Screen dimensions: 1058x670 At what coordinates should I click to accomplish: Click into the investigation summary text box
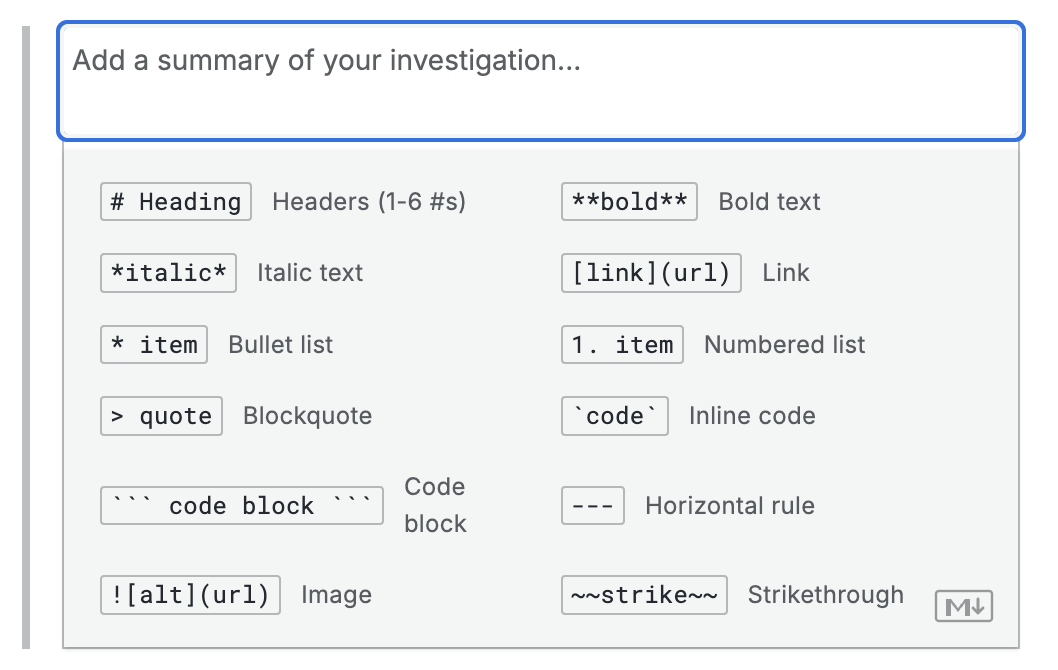pyautogui.click(x=540, y=82)
